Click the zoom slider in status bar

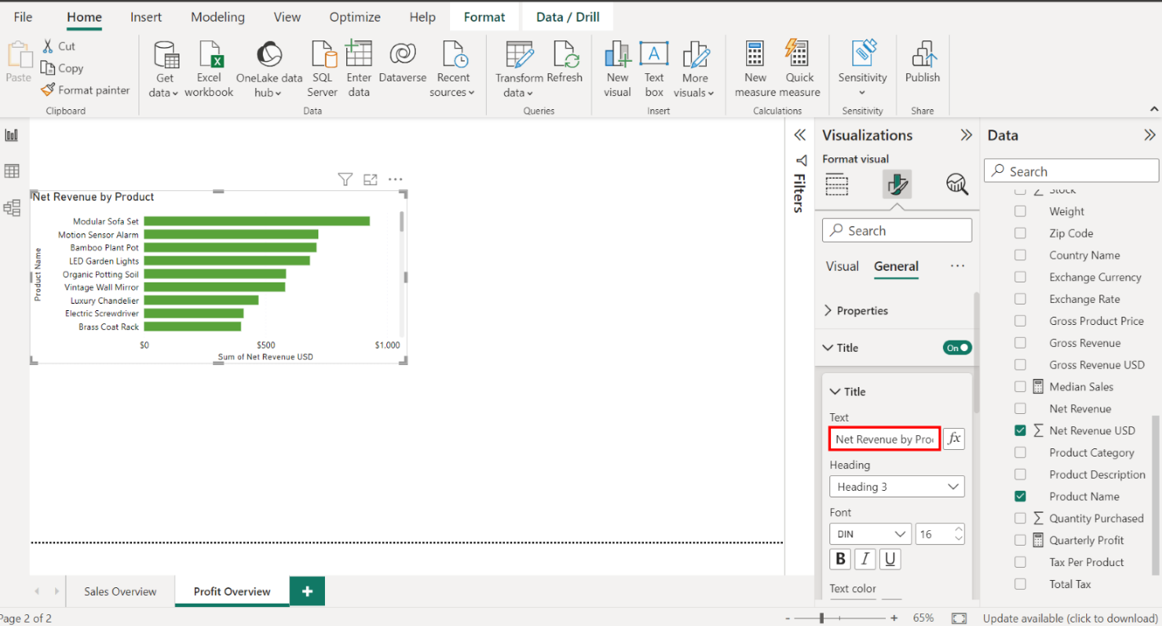tap(822, 619)
